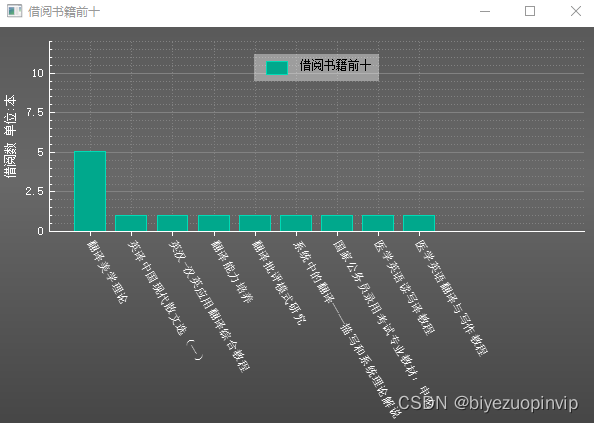Click the x-axis label 医学英语翻译与写作教程

[451, 298]
